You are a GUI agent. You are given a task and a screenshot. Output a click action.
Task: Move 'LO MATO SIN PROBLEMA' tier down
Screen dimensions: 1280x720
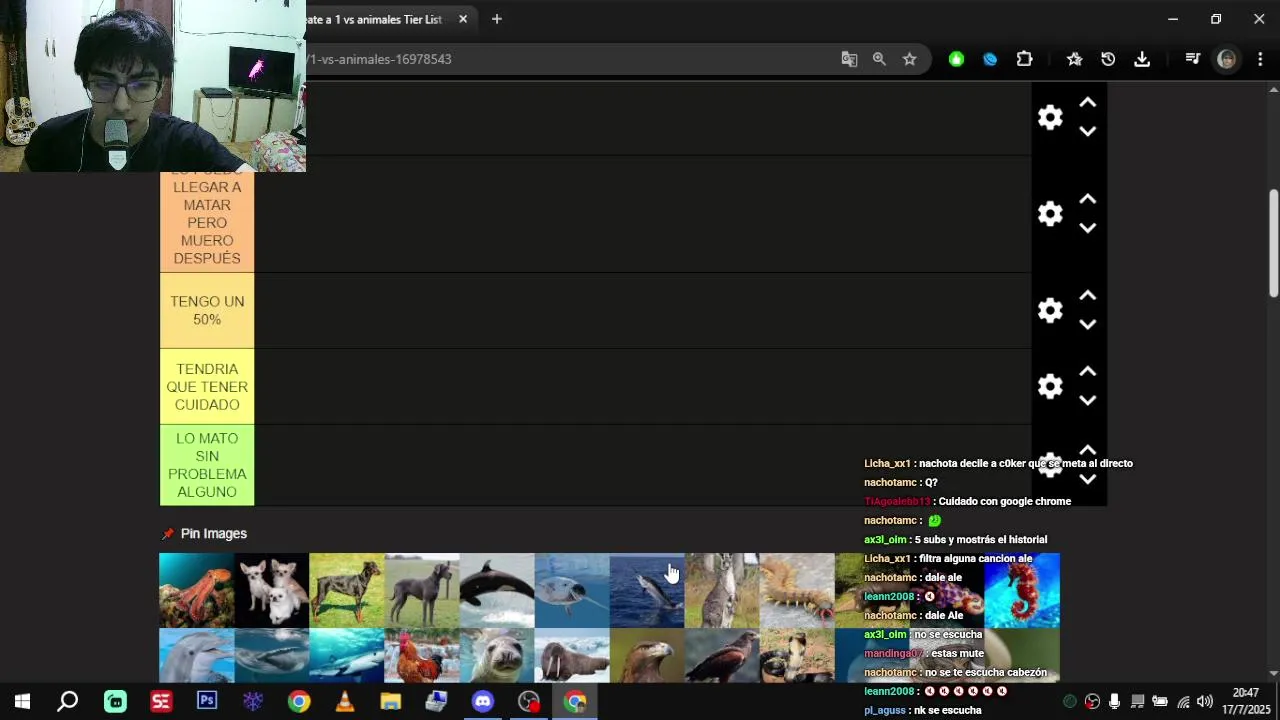[1088, 479]
